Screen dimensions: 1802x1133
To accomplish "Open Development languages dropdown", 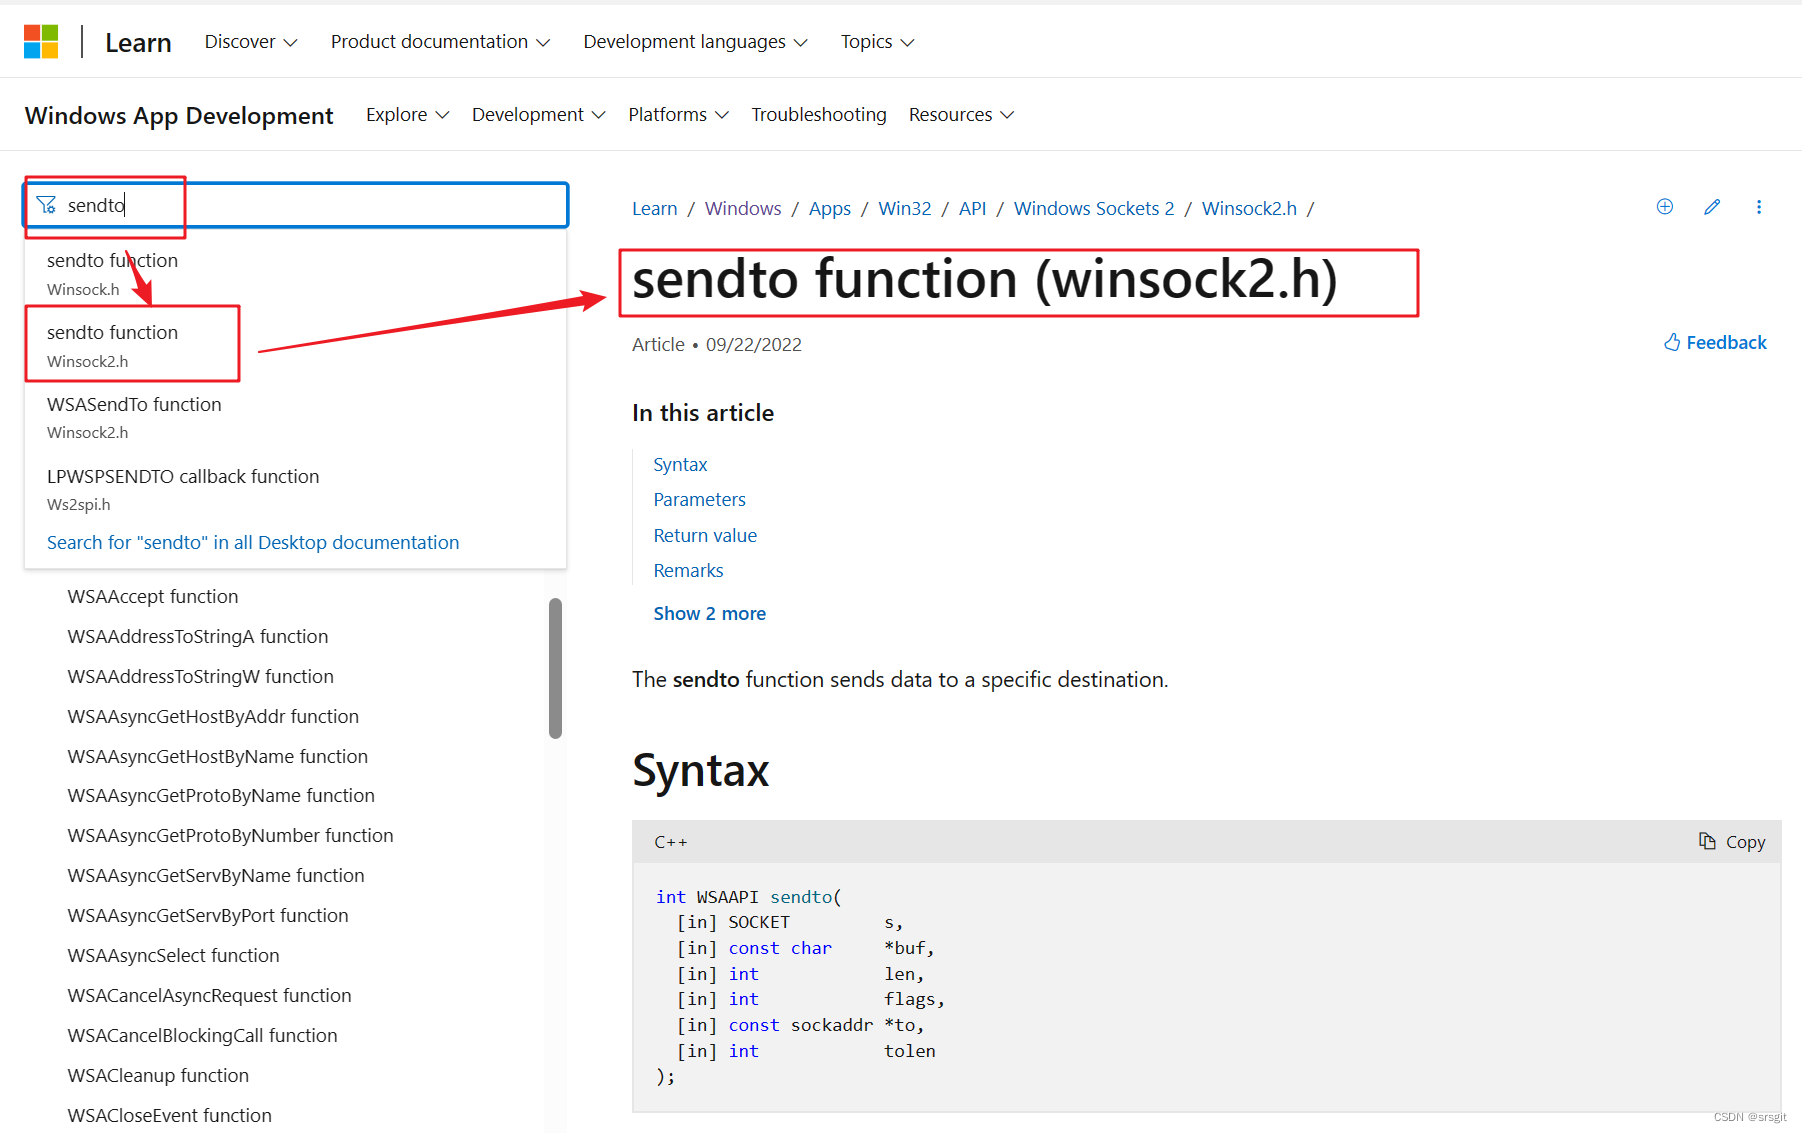I will click(x=695, y=42).
